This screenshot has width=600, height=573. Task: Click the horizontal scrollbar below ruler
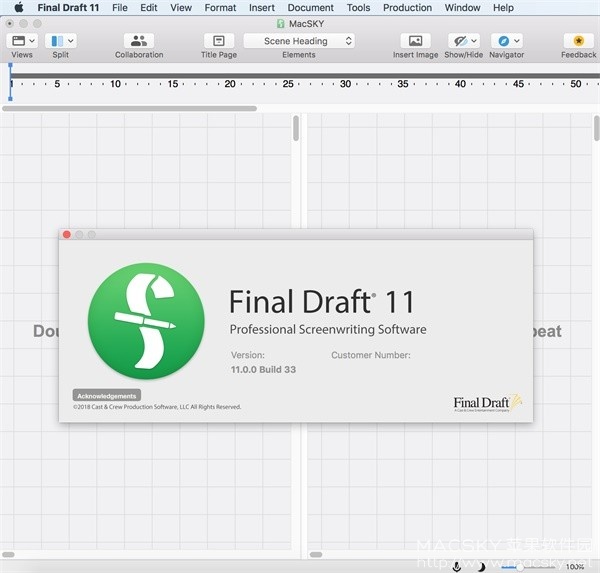129,109
